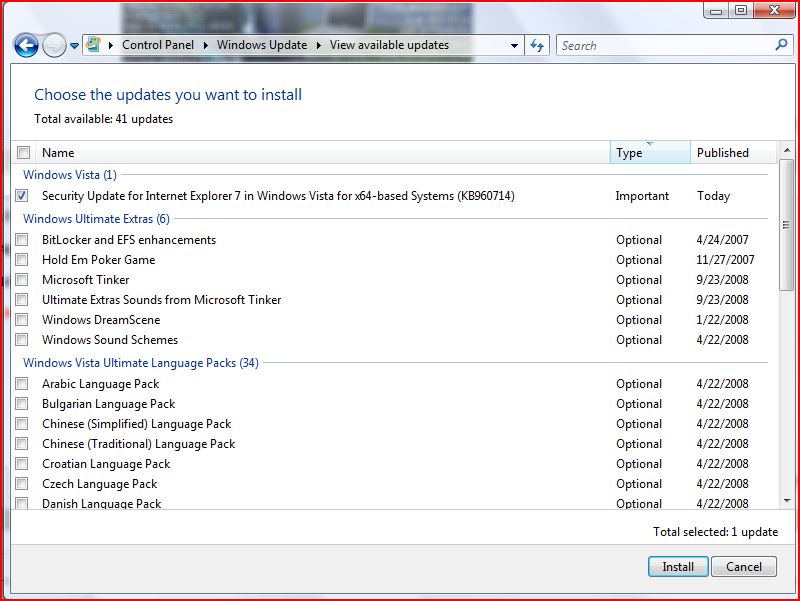Screen dimensions: 800x601
Task: Select the Microsoft Tinker row name
Action: (86, 280)
